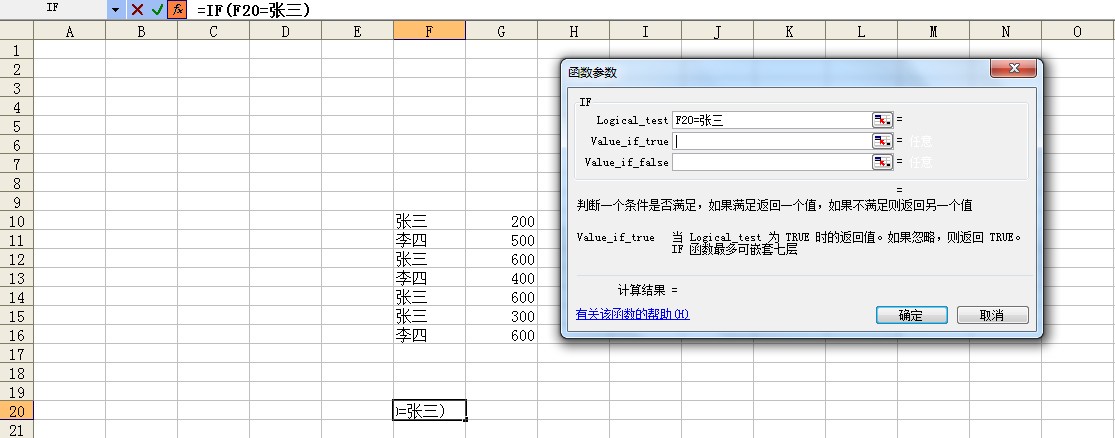Select row 1 header
Image resolution: width=1115 pixels, height=438 pixels.
coord(16,50)
